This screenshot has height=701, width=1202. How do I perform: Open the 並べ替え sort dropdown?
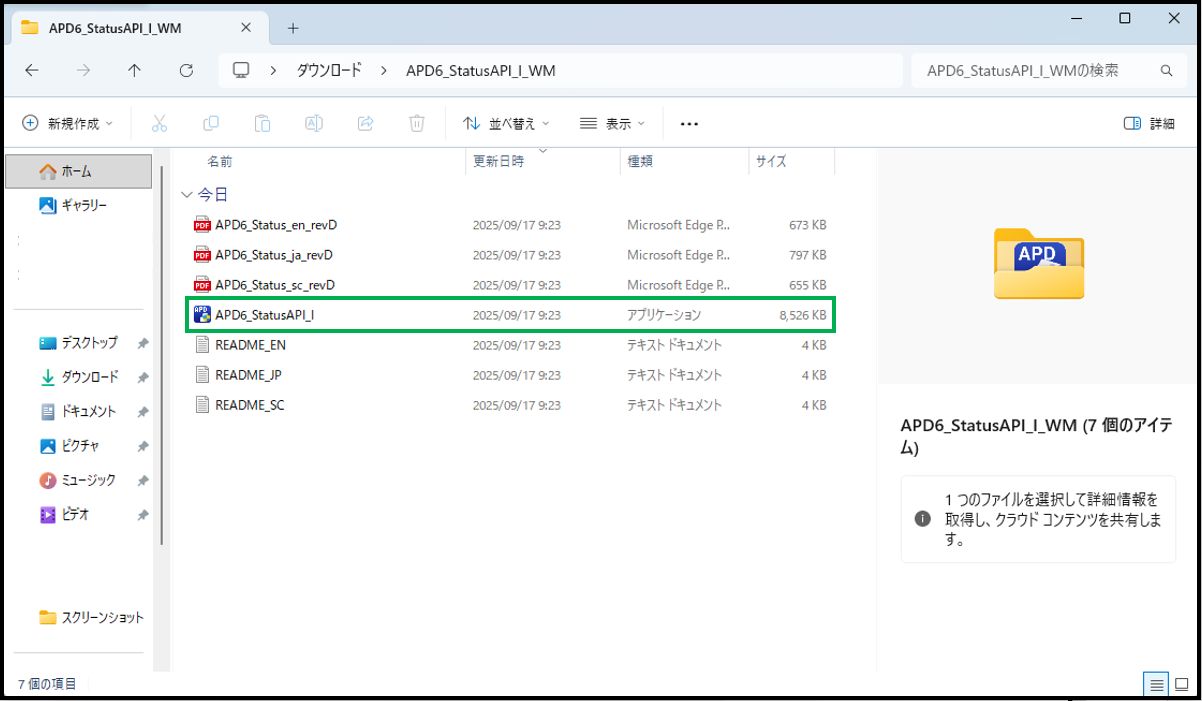(507, 123)
